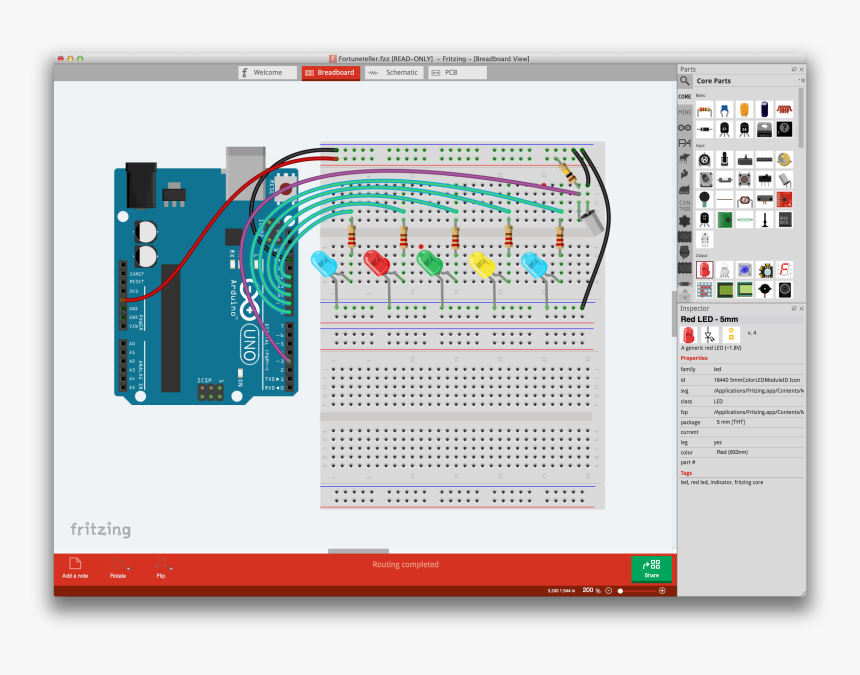Screen dimensions: 860x675
Task: Click the Flip button
Action: pyautogui.click(x=161, y=568)
